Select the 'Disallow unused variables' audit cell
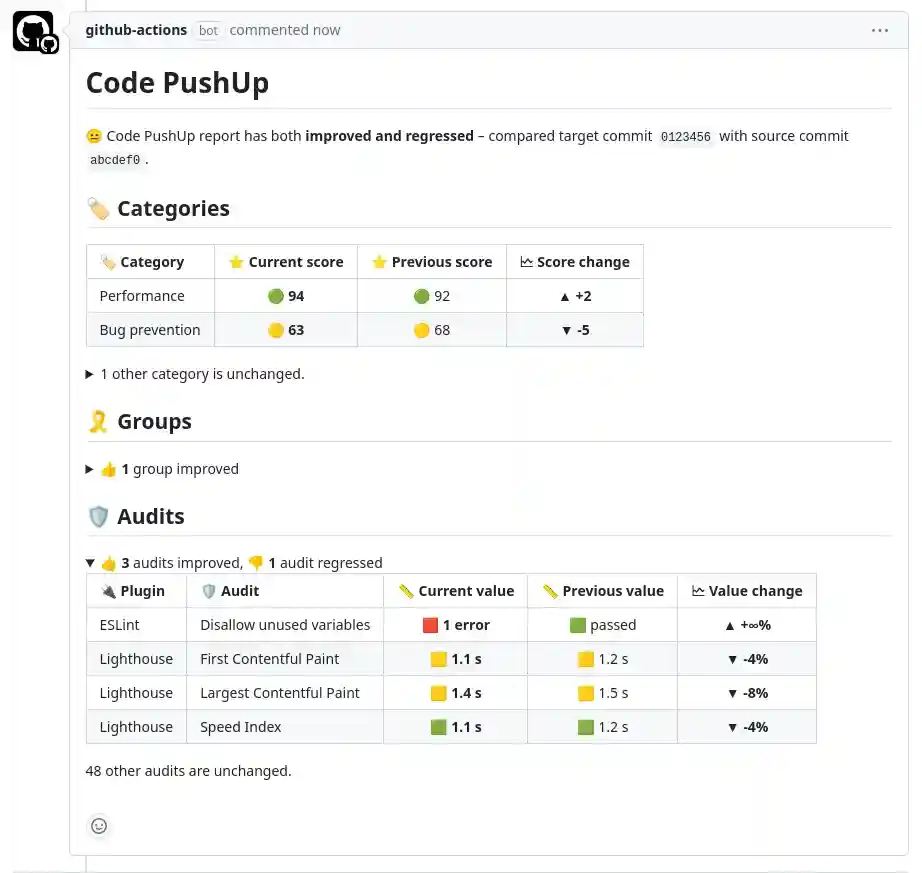The width and height of the screenshot is (922, 873). click(285, 625)
